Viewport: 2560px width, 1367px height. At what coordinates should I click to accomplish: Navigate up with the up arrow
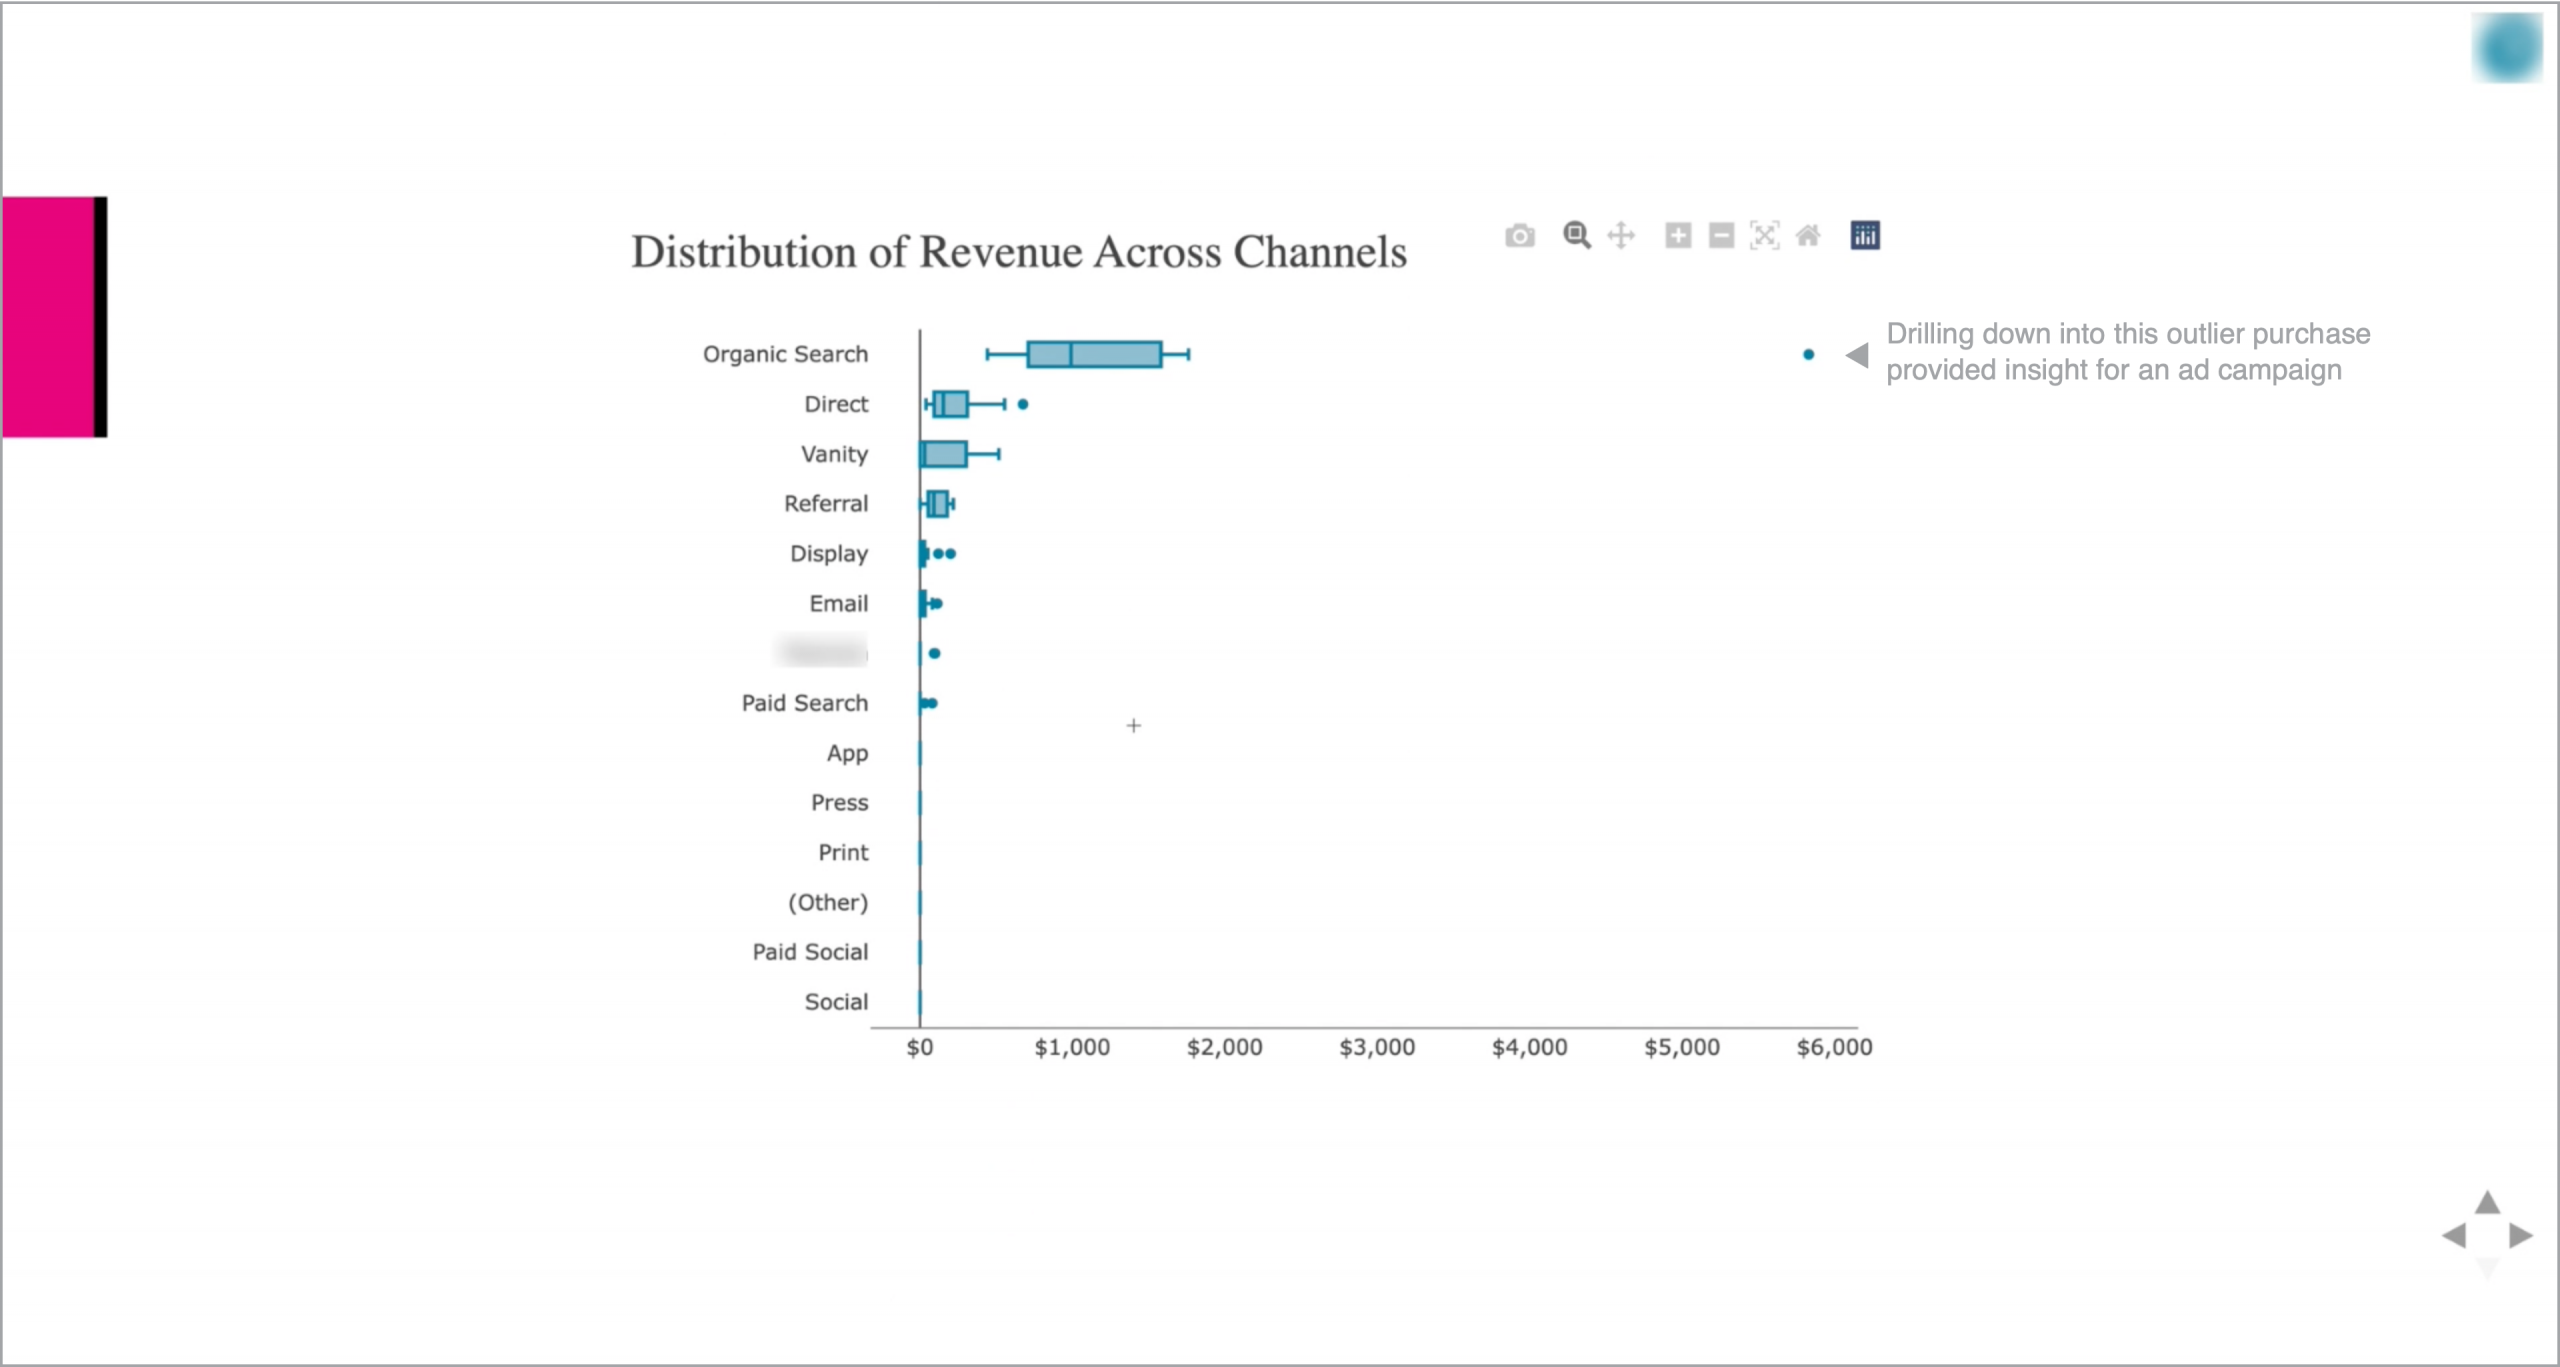pos(2488,1202)
